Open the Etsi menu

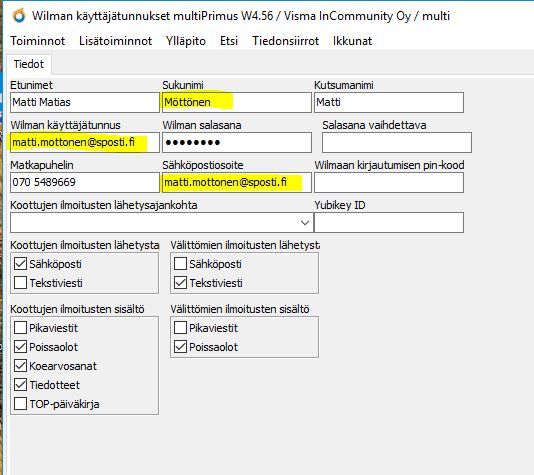(229, 41)
